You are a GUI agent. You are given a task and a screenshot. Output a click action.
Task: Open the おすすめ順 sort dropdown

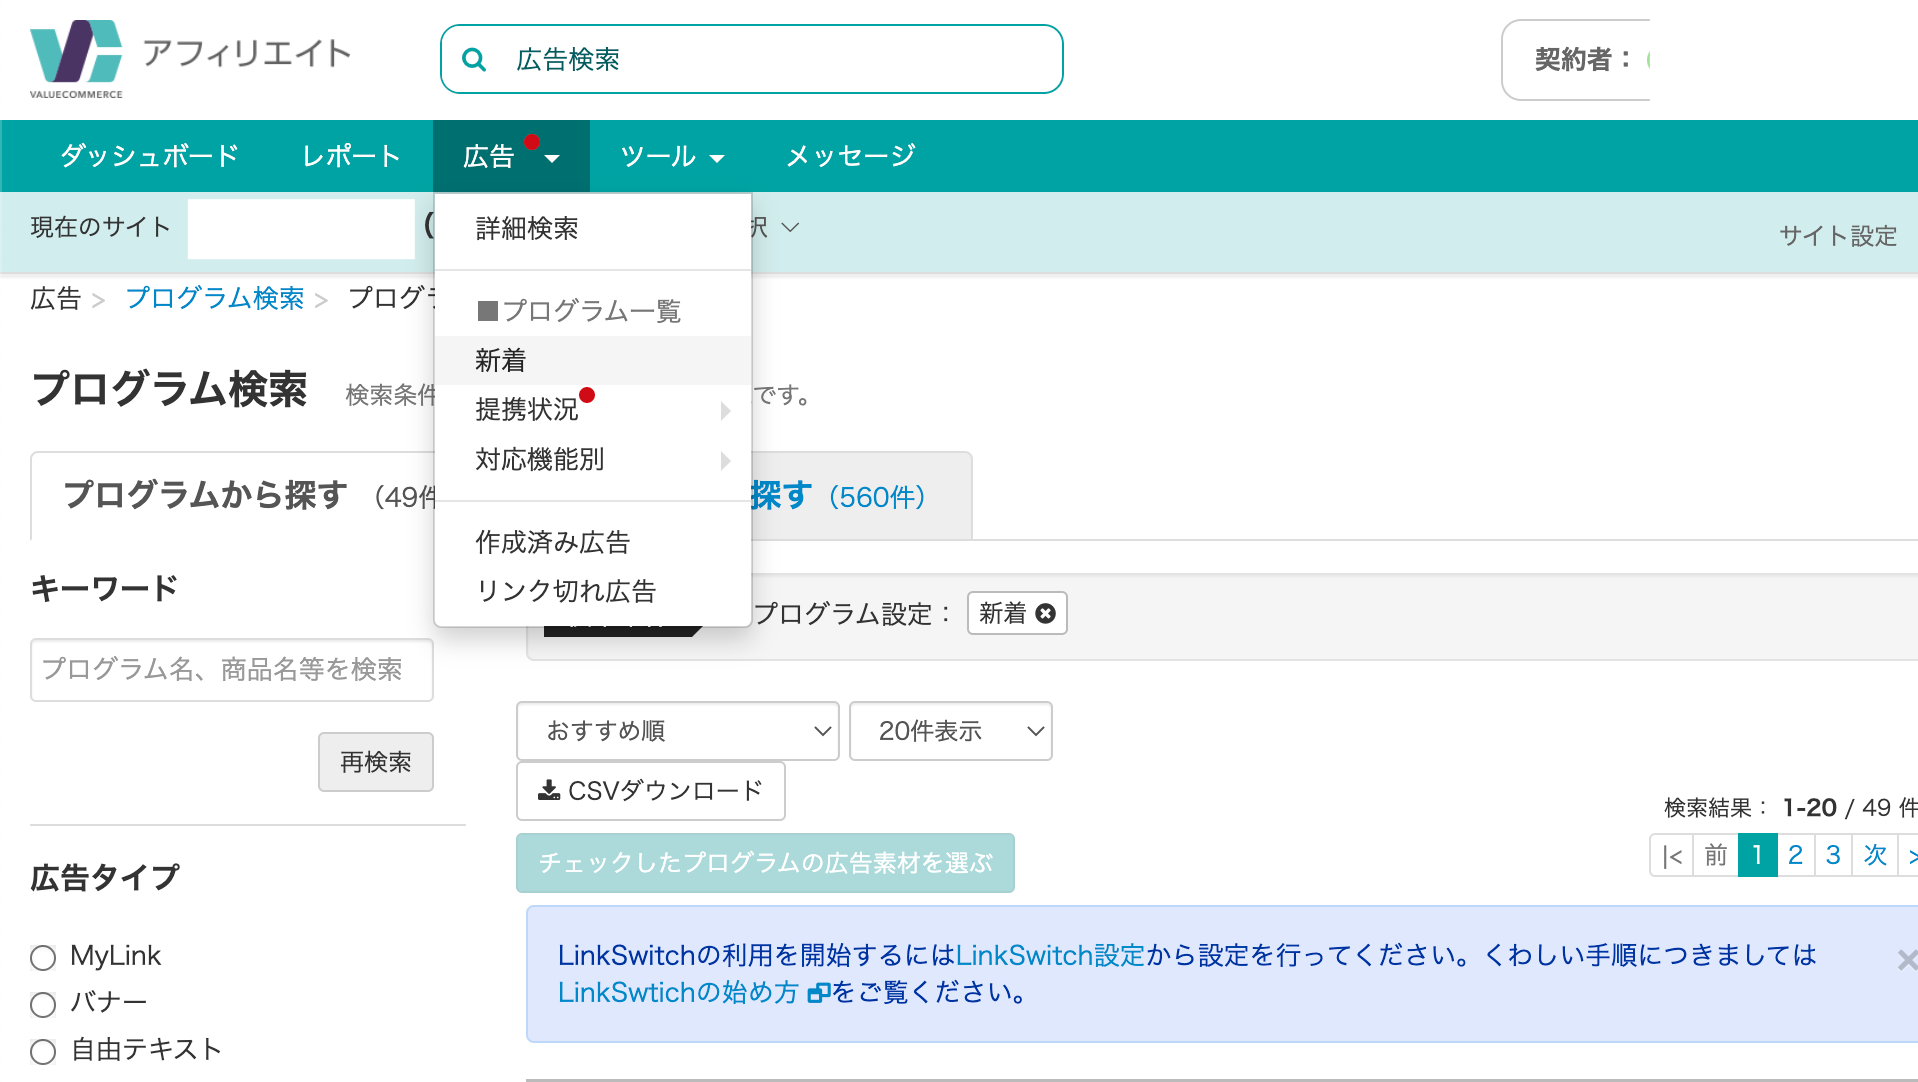tap(678, 731)
